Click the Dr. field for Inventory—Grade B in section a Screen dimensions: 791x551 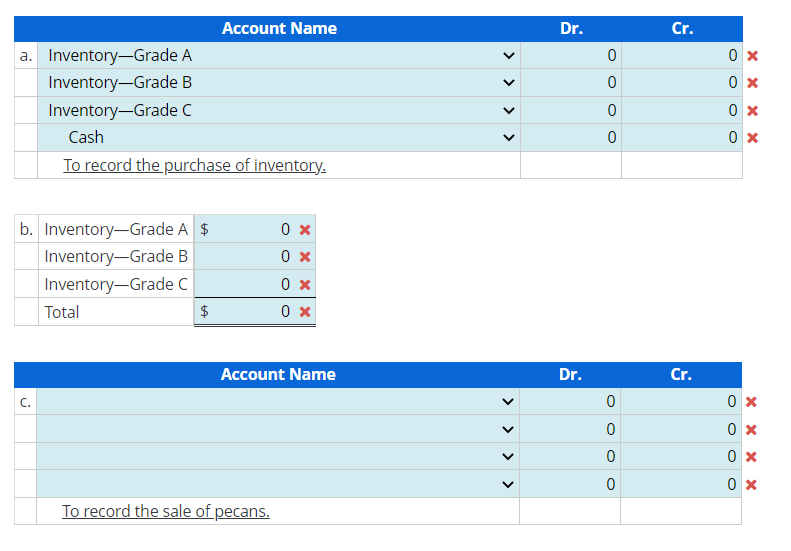571,83
